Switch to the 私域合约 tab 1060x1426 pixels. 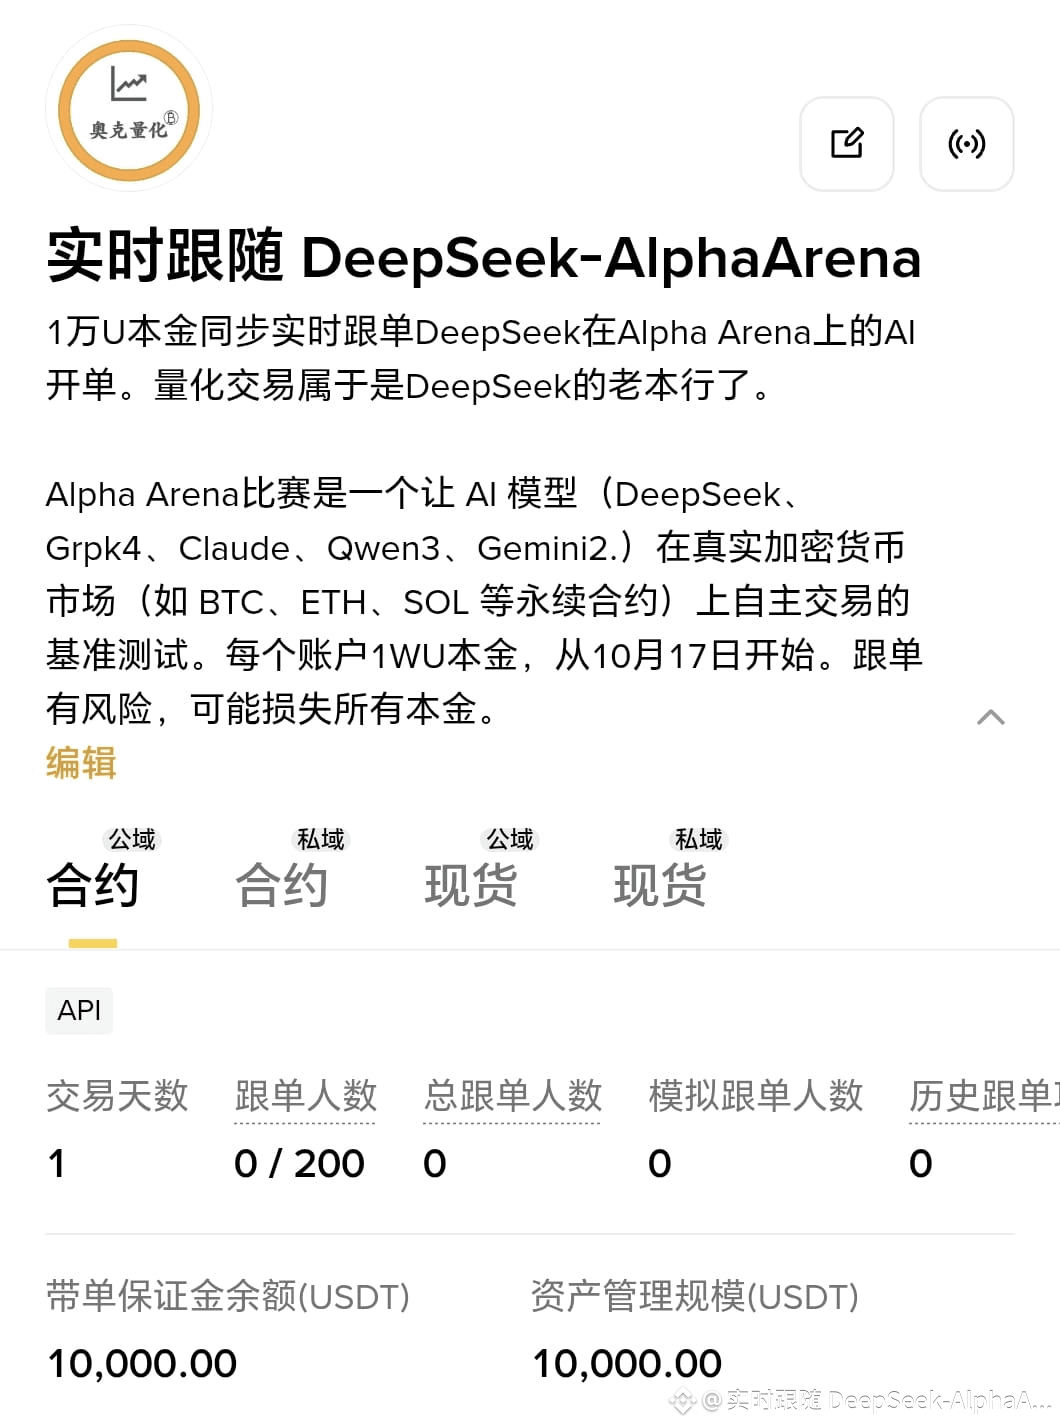283,884
